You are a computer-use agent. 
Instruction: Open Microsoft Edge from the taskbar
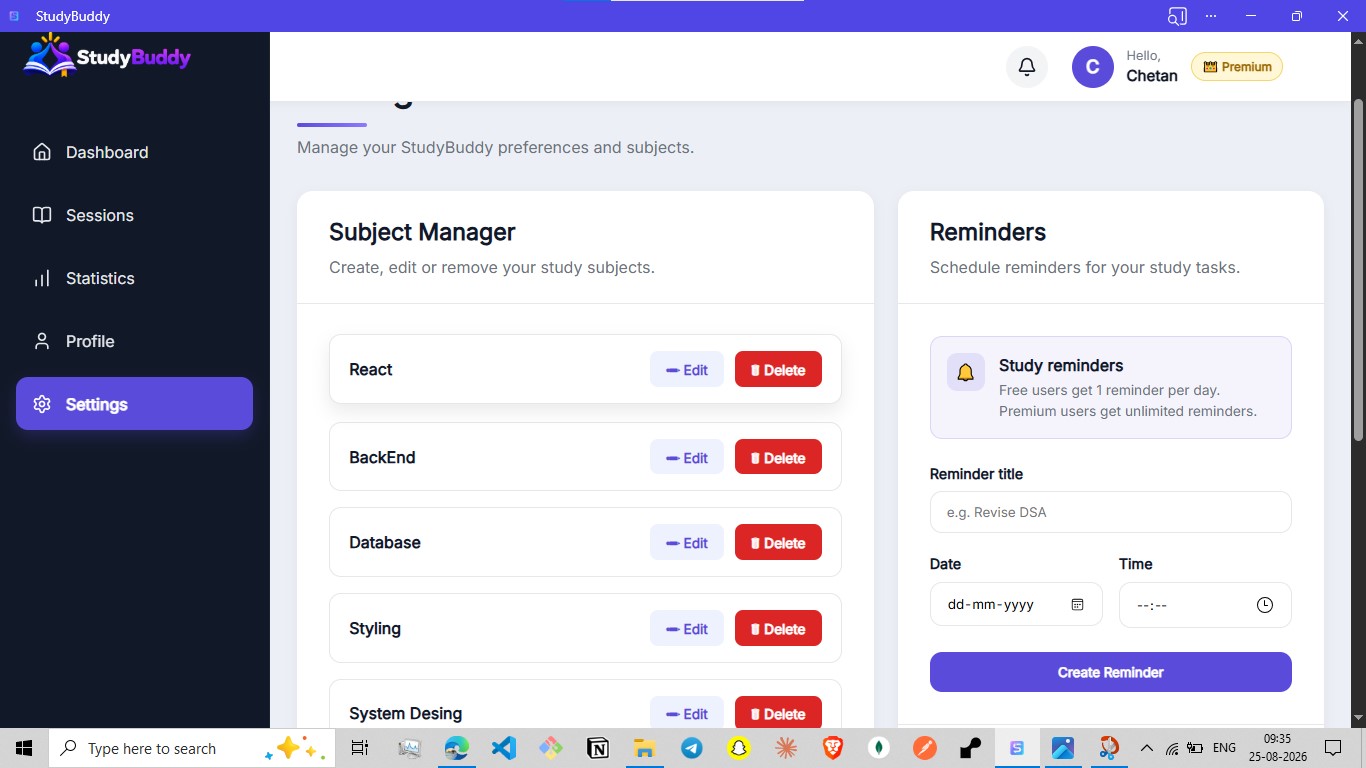coord(457,748)
